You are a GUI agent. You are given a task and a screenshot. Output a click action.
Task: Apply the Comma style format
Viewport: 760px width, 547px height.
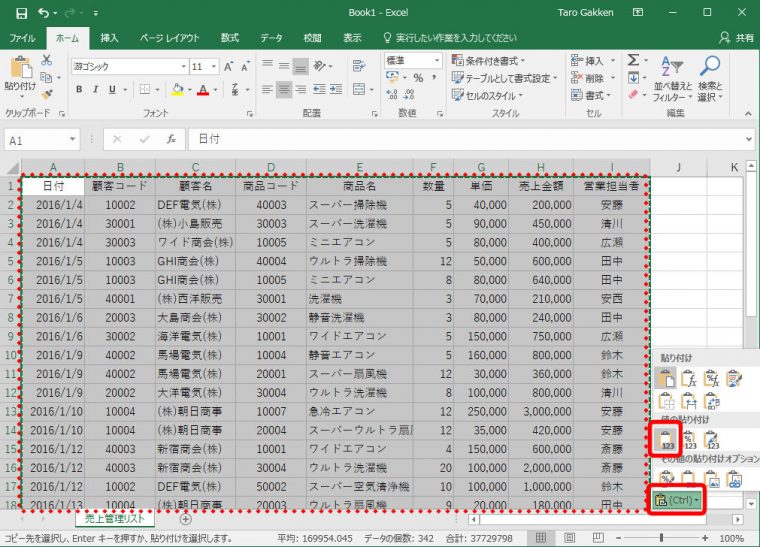coord(434,78)
